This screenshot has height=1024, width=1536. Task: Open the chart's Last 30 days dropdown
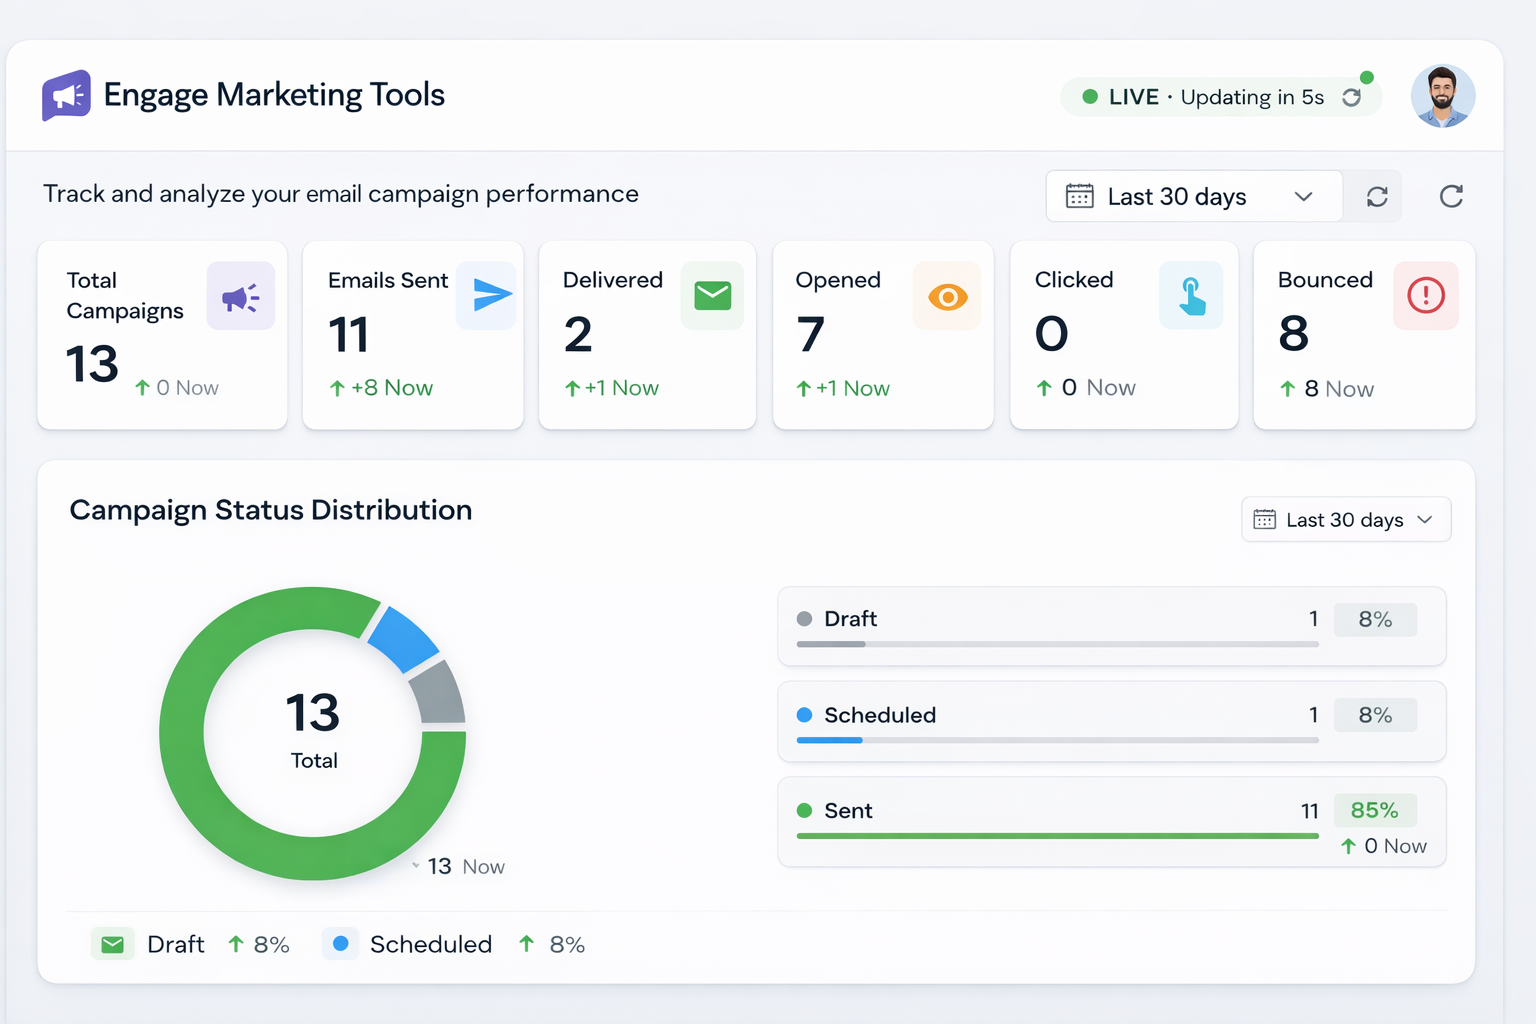click(1346, 520)
